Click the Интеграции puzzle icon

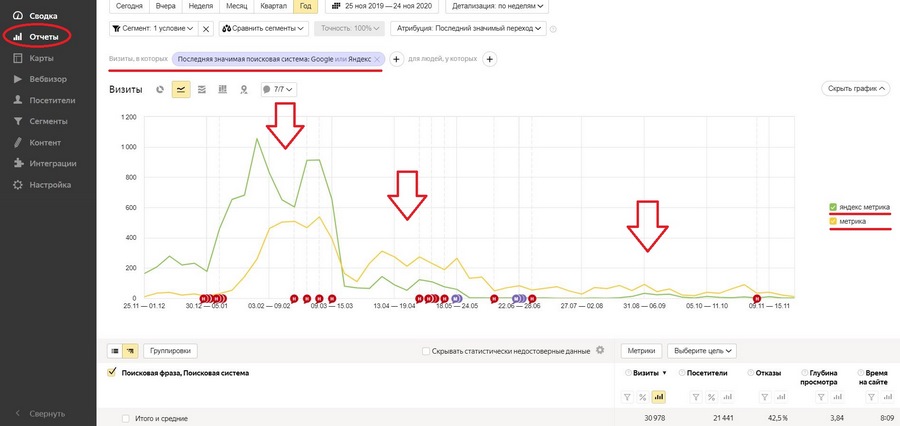[x=18, y=164]
